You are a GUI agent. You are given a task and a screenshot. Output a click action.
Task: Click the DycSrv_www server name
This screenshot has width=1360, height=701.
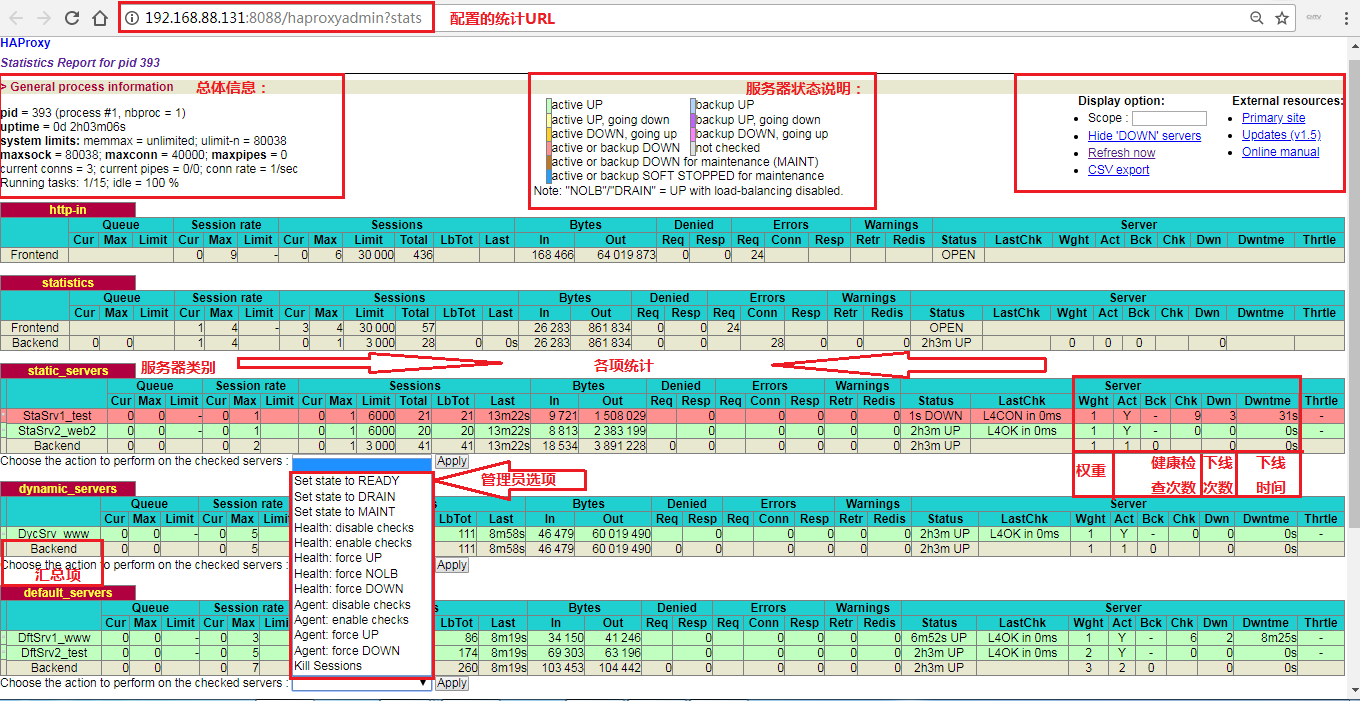[x=53, y=534]
